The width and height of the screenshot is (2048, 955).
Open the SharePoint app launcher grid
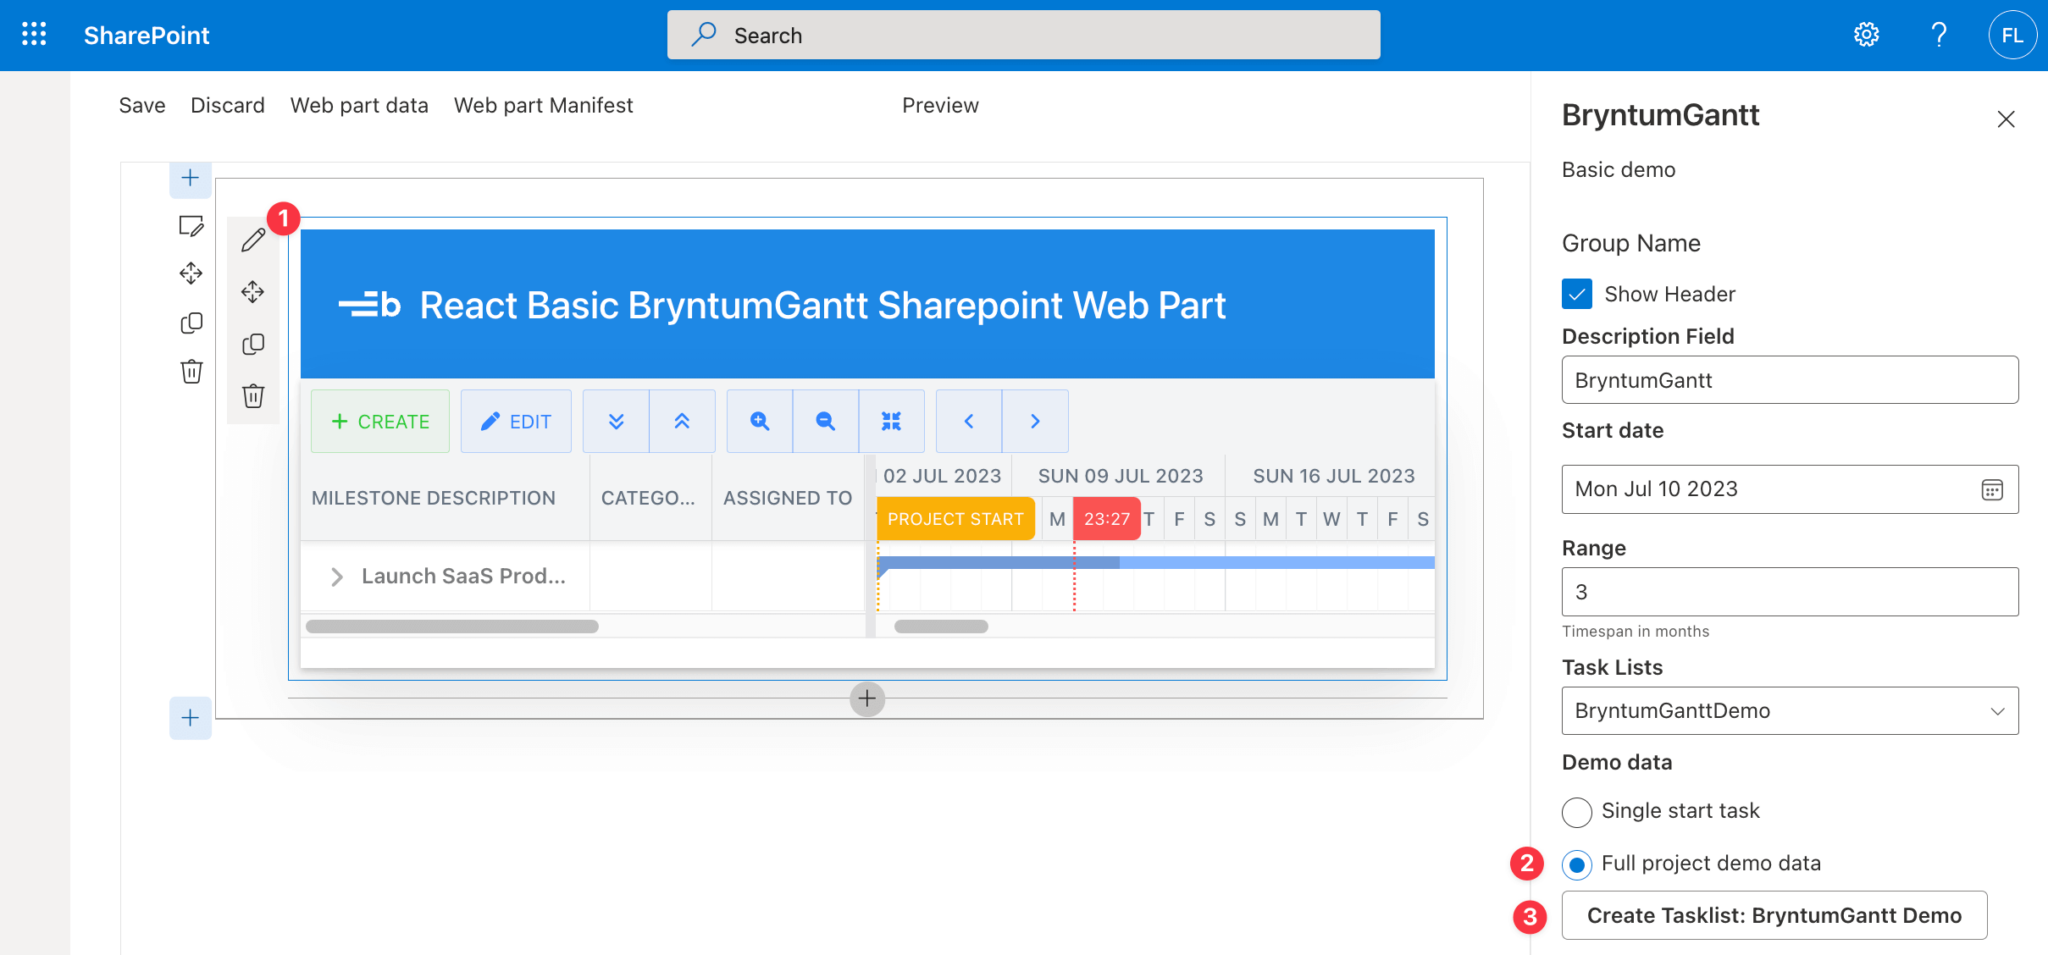pos(34,35)
